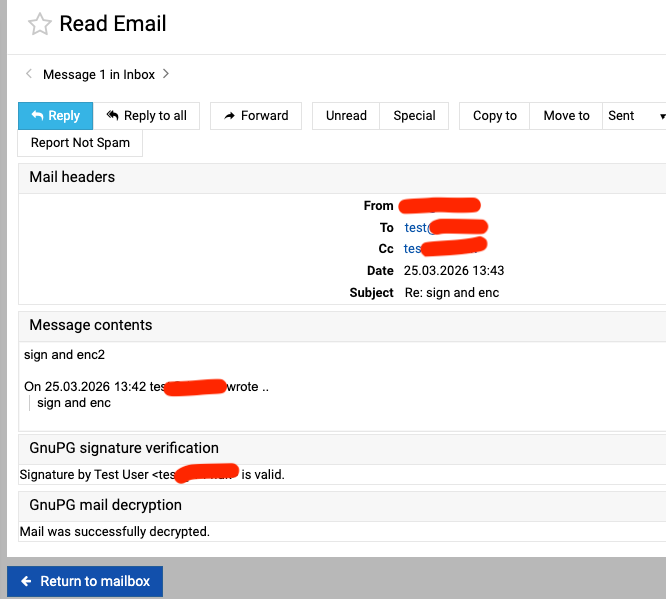Viewport: 666px width, 599px height.
Task: Click Report Not Spam
Action: pyautogui.click(x=80, y=143)
